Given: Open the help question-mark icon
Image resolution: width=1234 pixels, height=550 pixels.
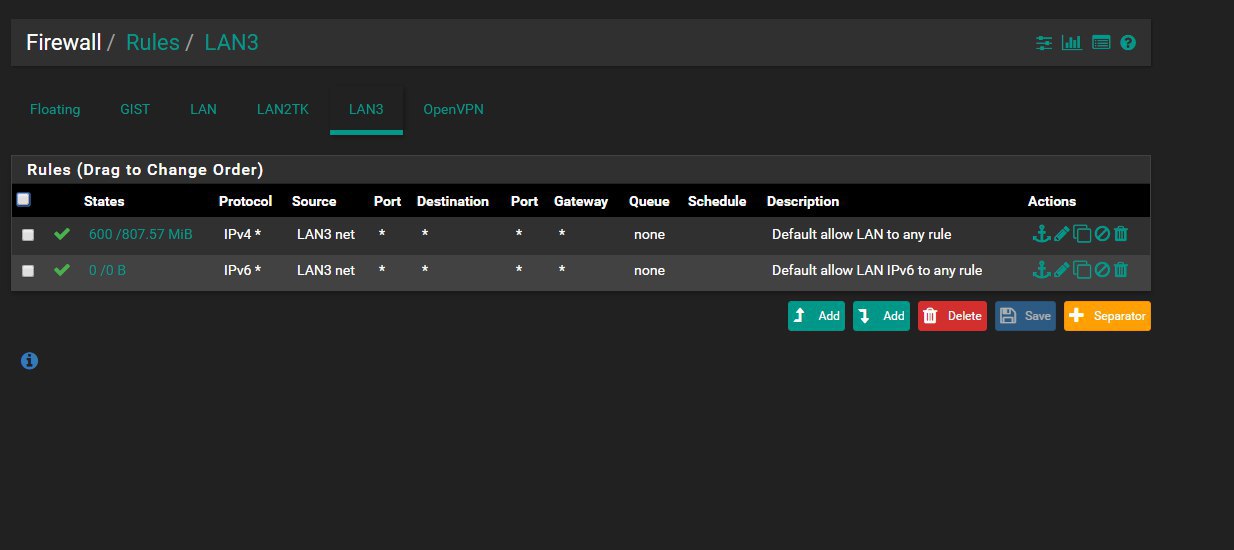Looking at the screenshot, I should (x=1128, y=43).
